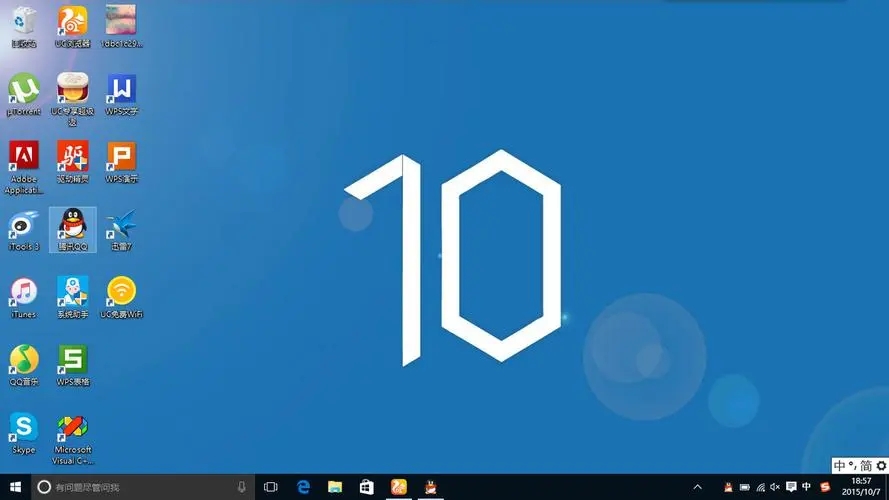
Task: Launch Tencent QQ penguin icon
Action: pos(72,224)
